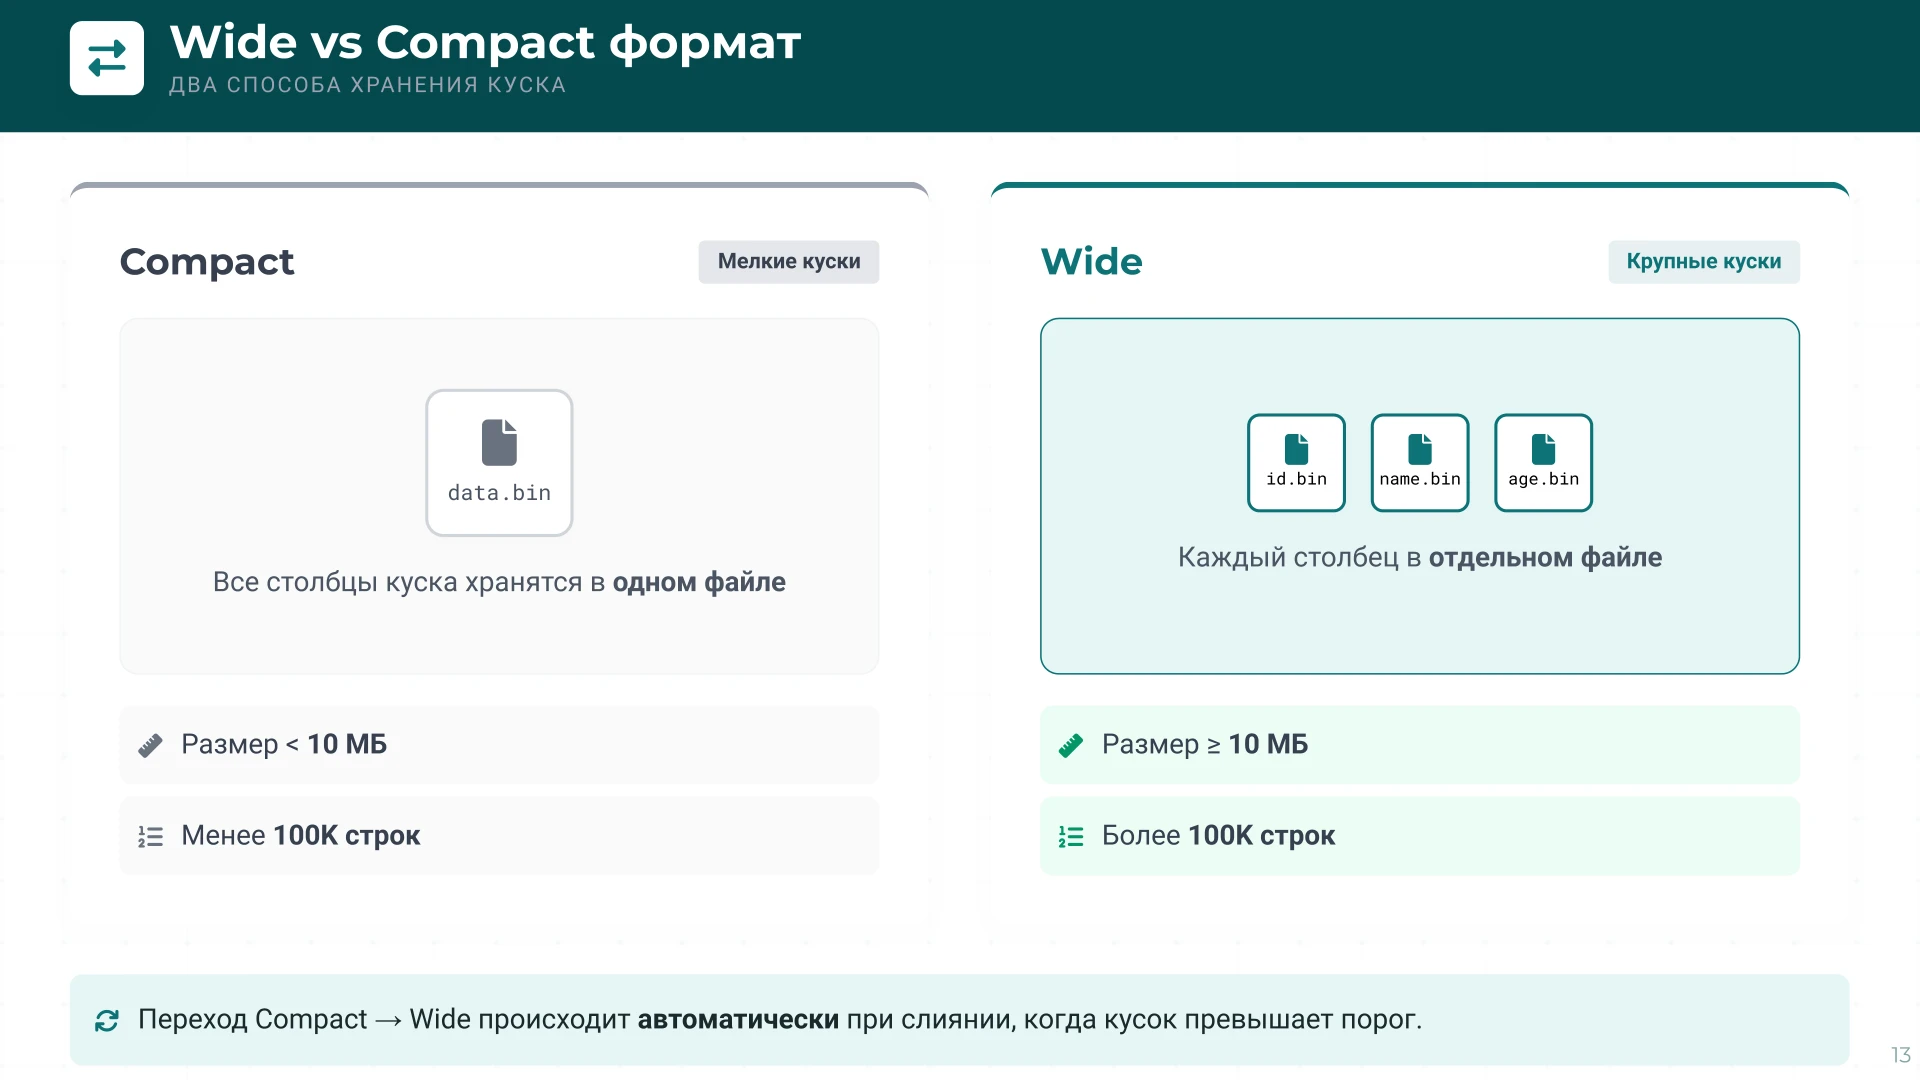The image size is (1920, 1080).
Task: Click the Размер ≥ 10 МБ row
Action: click(x=1420, y=745)
